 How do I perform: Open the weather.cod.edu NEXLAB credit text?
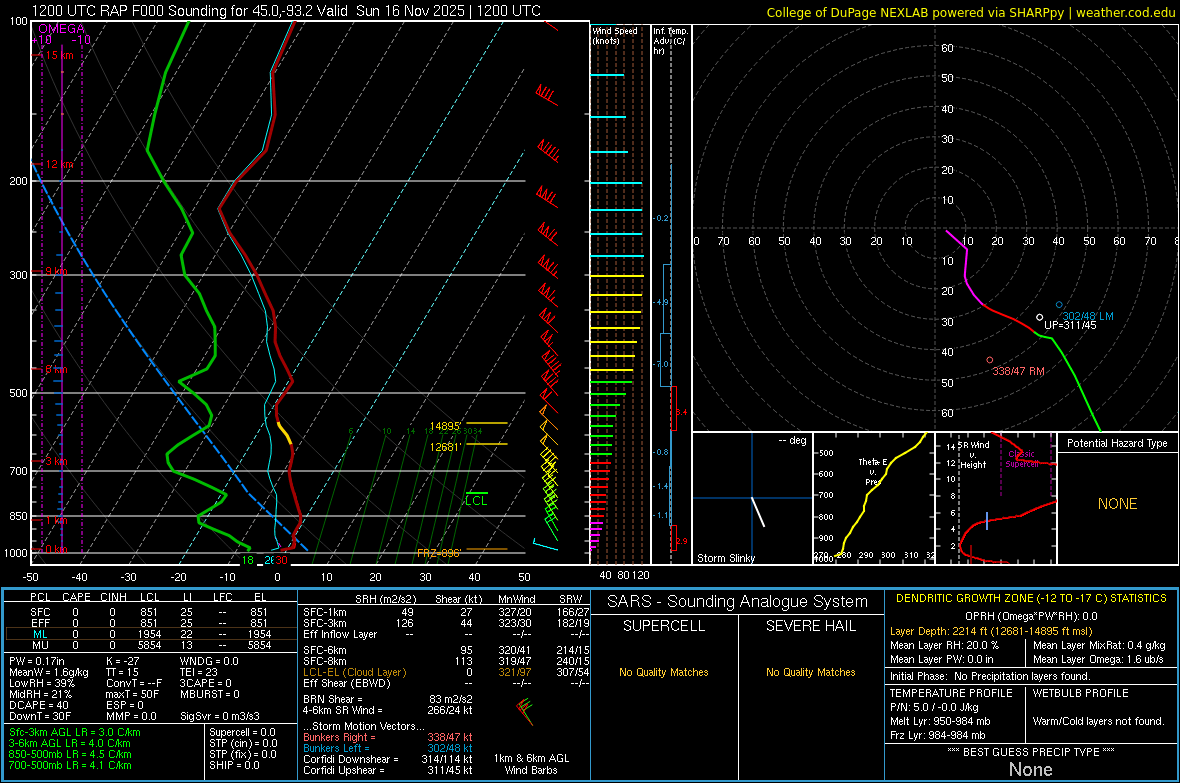tap(971, 13)
